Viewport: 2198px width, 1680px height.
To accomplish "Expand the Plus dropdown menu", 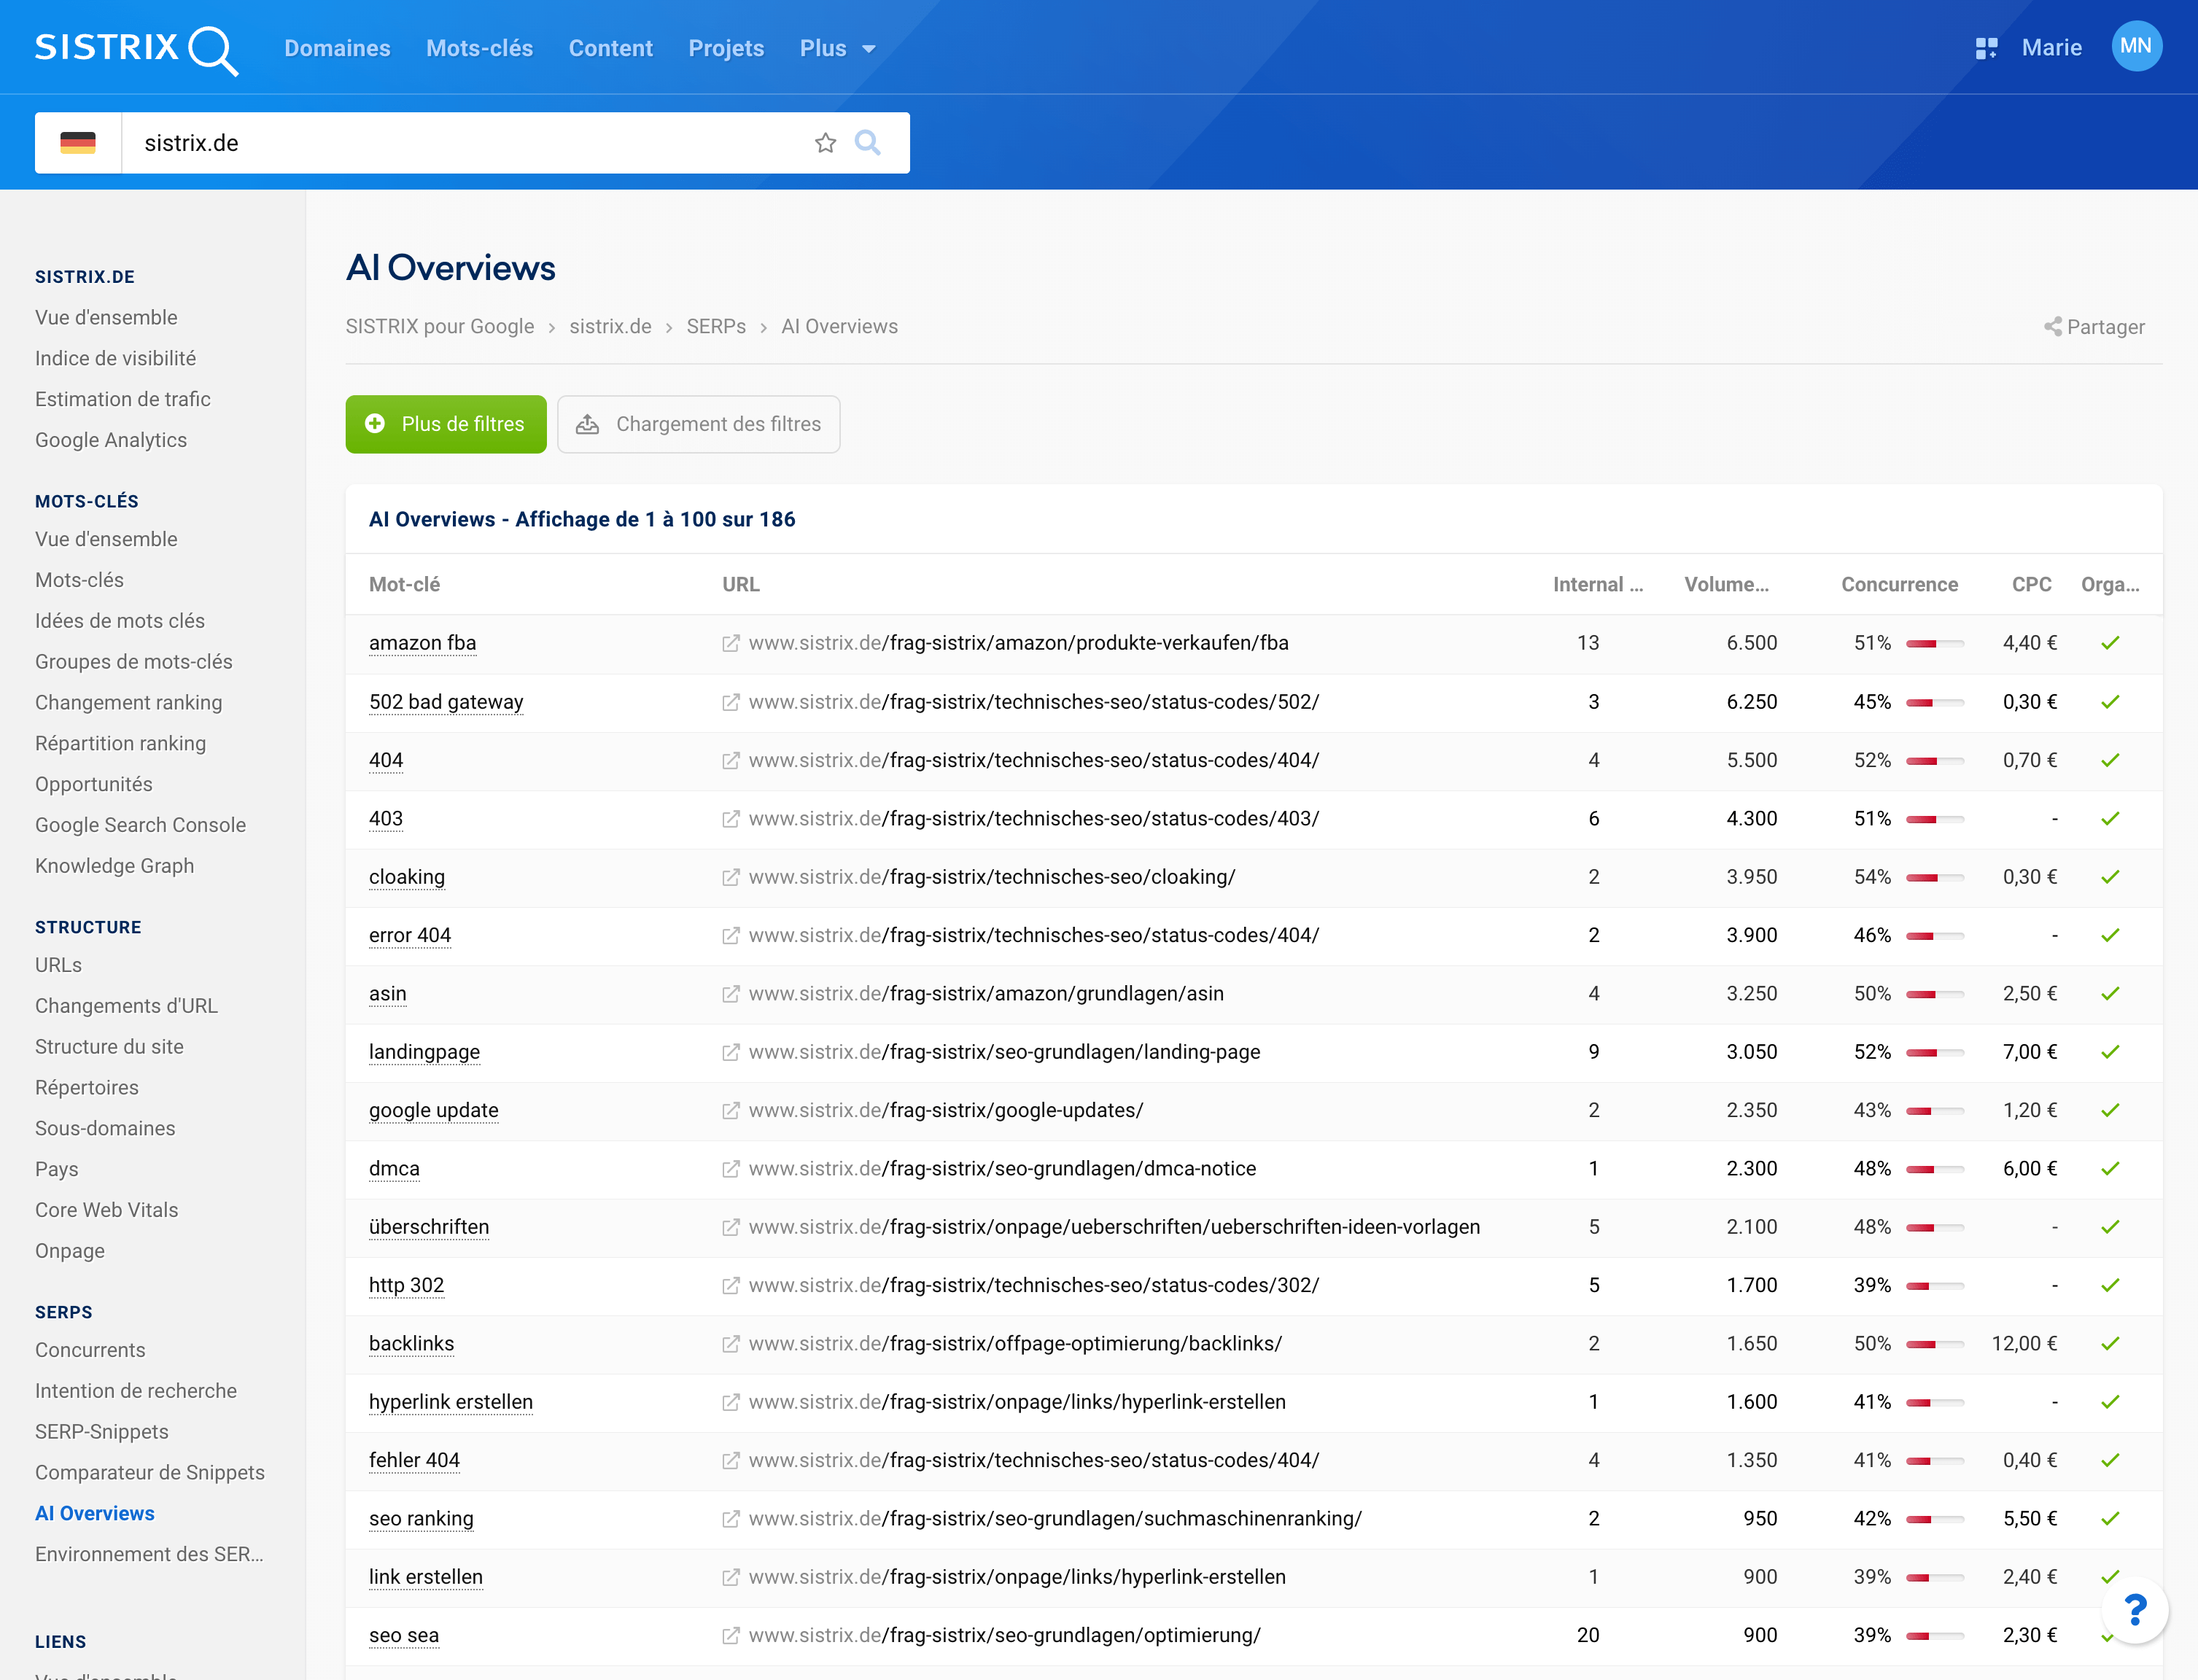I will 838,48.
